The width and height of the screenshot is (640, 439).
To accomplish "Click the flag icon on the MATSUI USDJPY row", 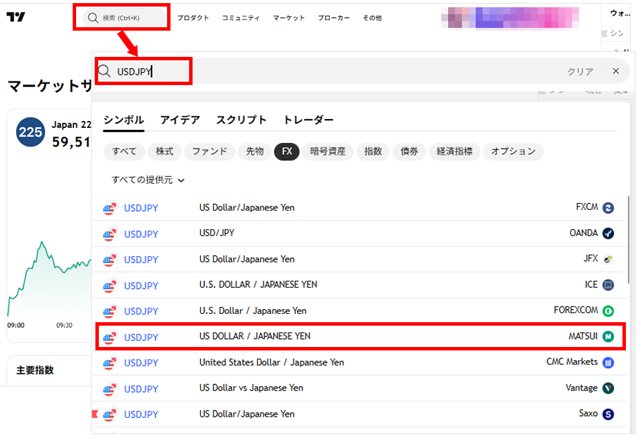I will pos(109,337).
